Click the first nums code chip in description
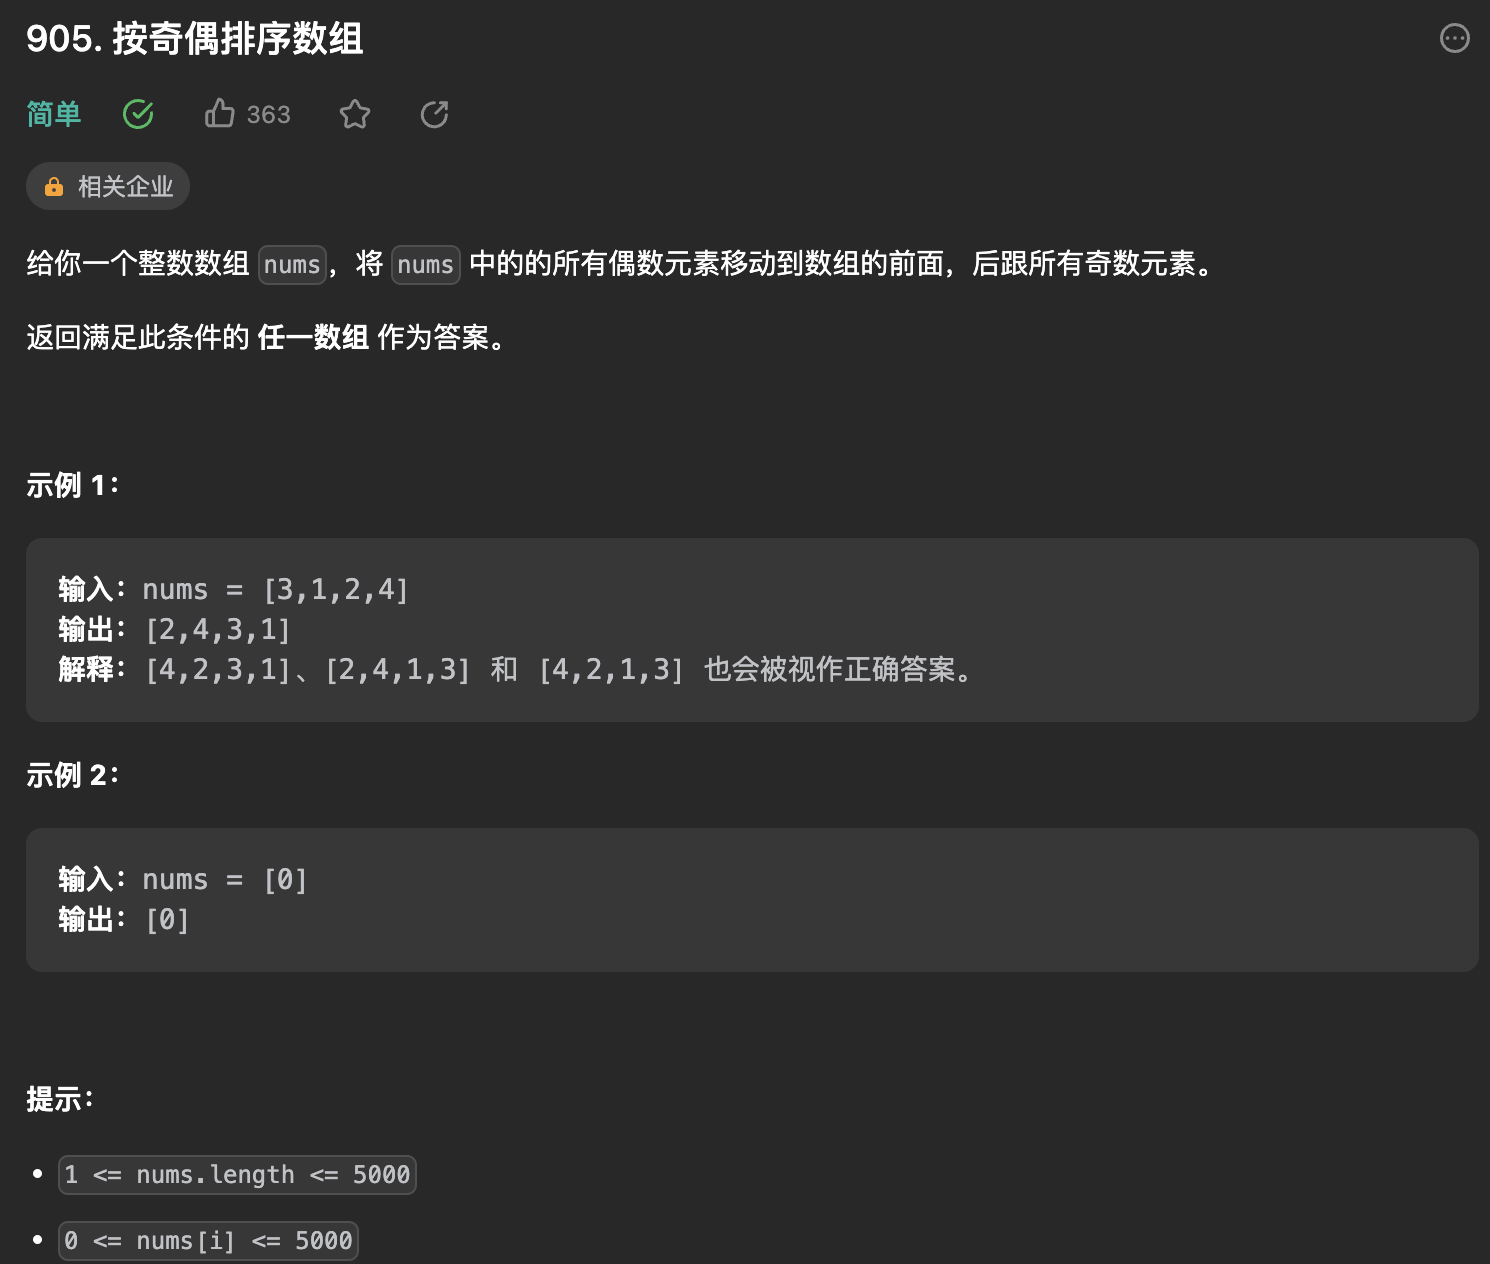The height and width of the screenshot is (1264, 1490). pos(291,265)
